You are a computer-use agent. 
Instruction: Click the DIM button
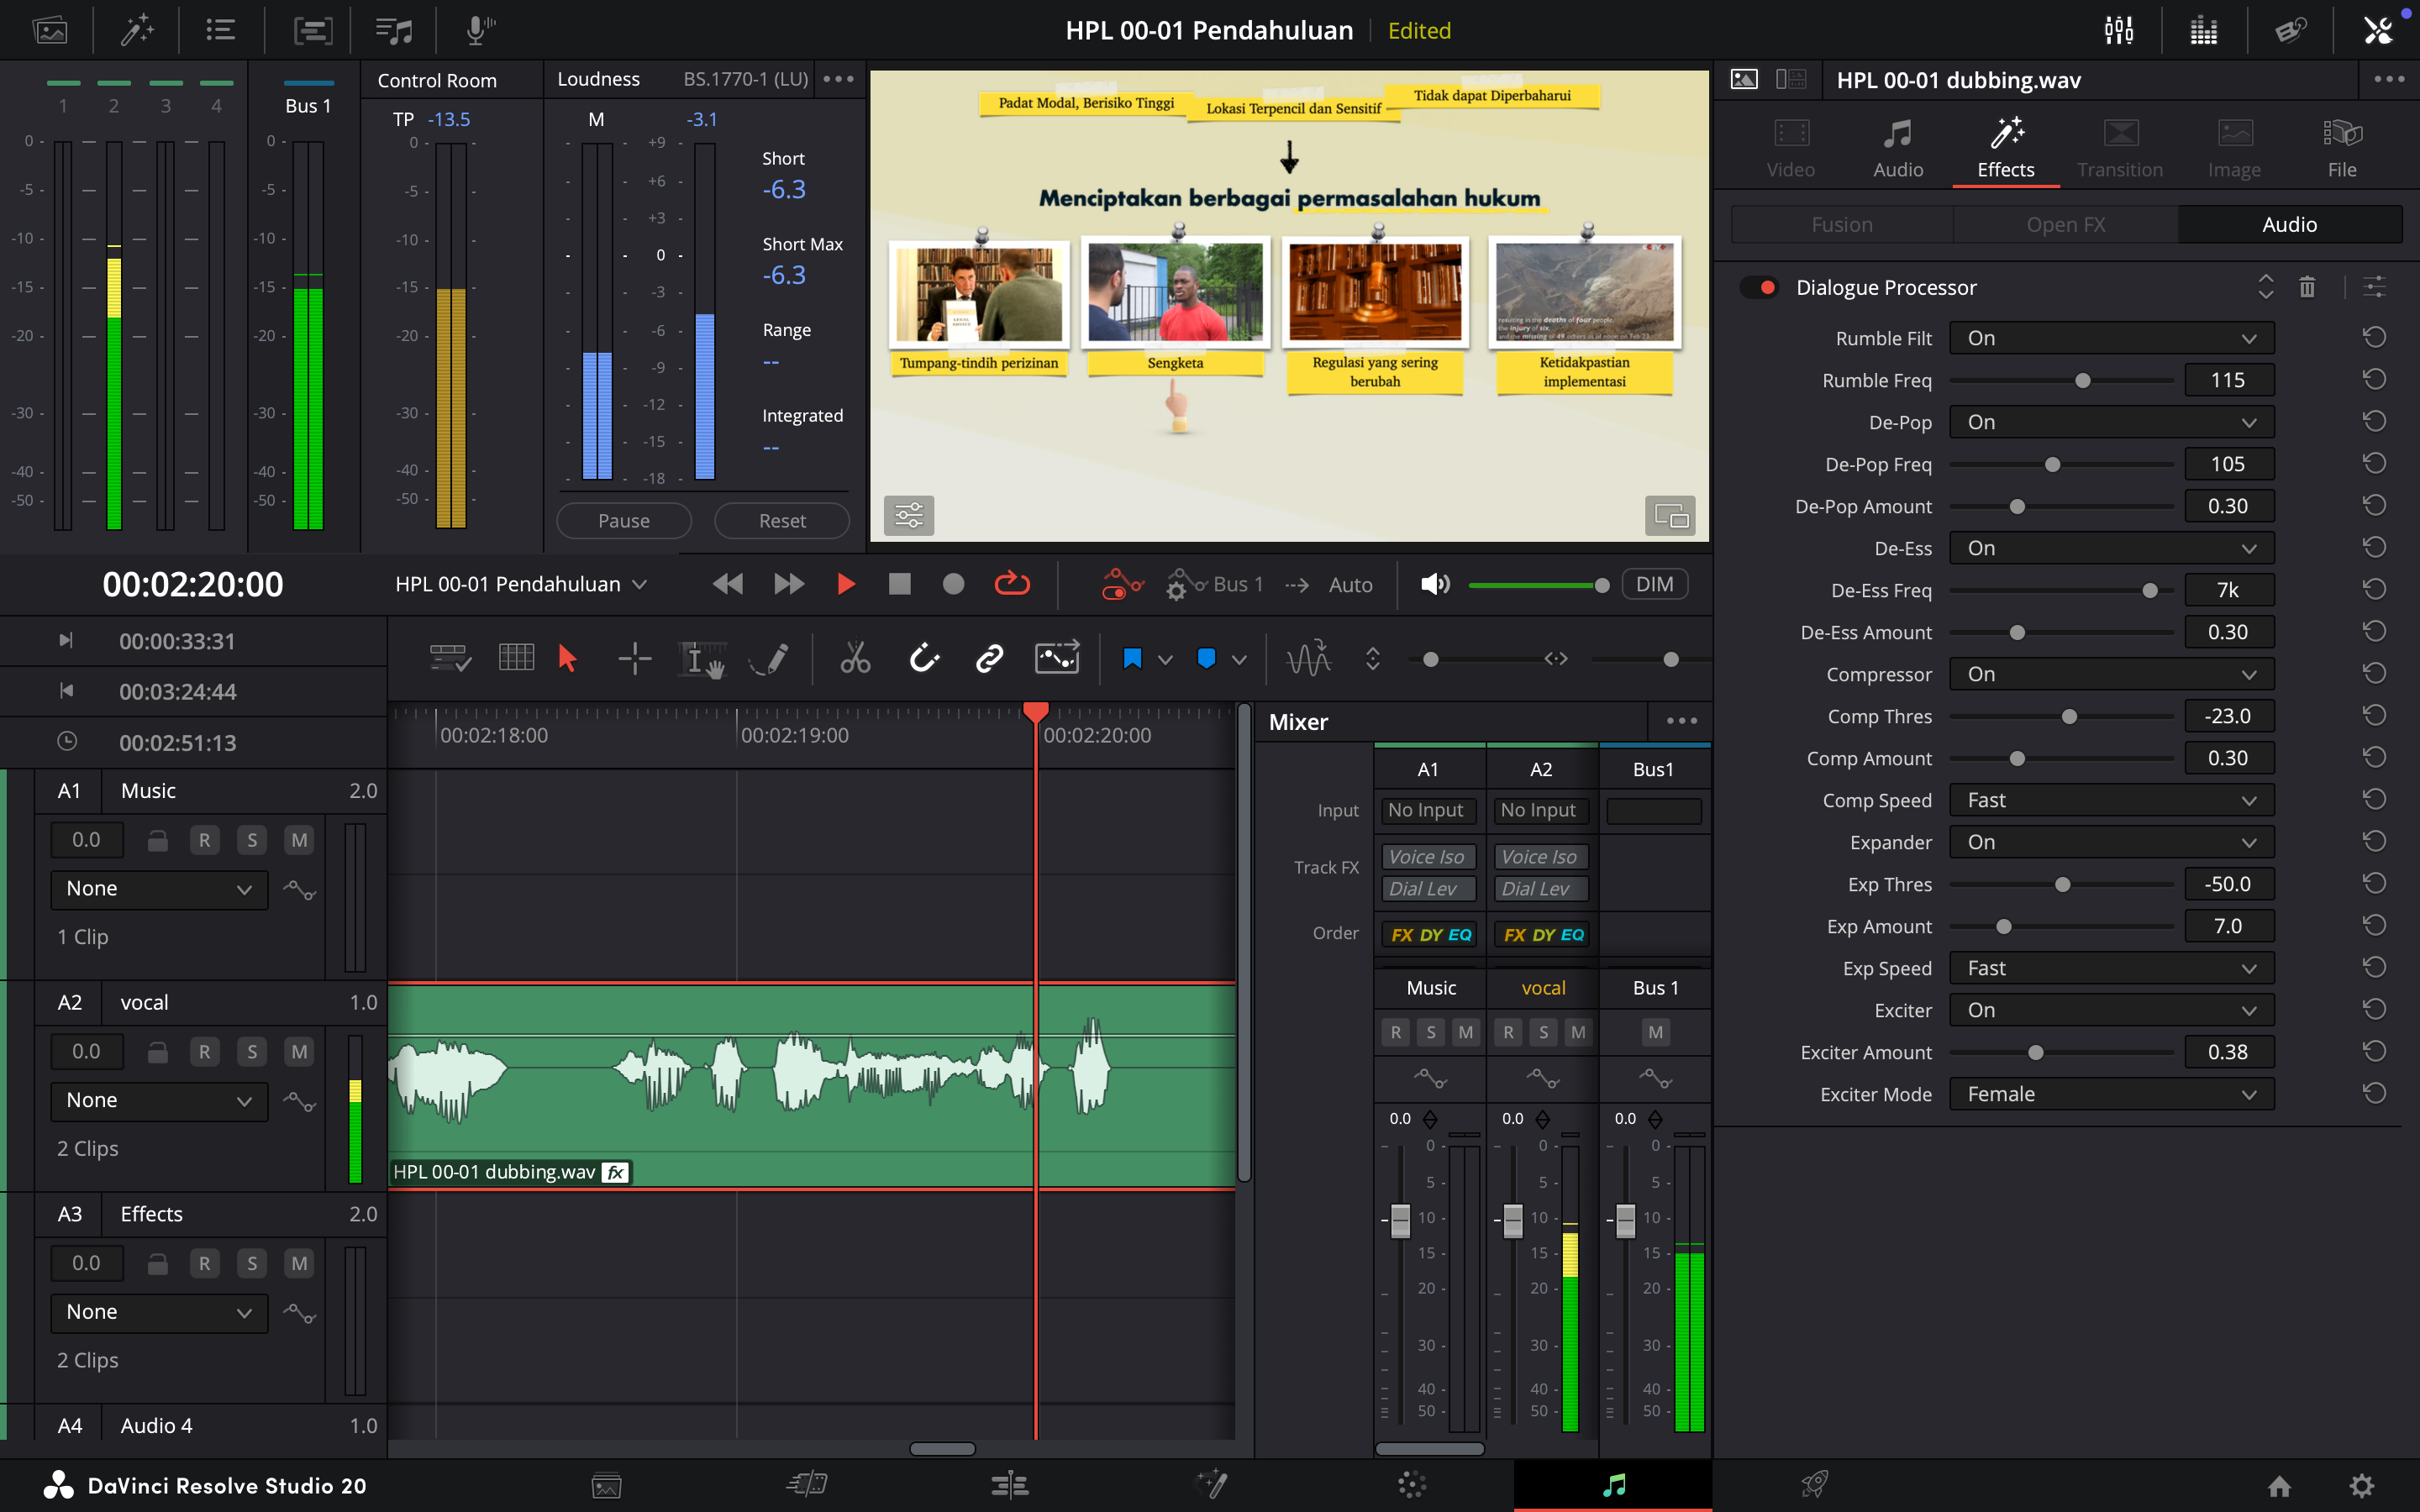(x=1654, y=584)
